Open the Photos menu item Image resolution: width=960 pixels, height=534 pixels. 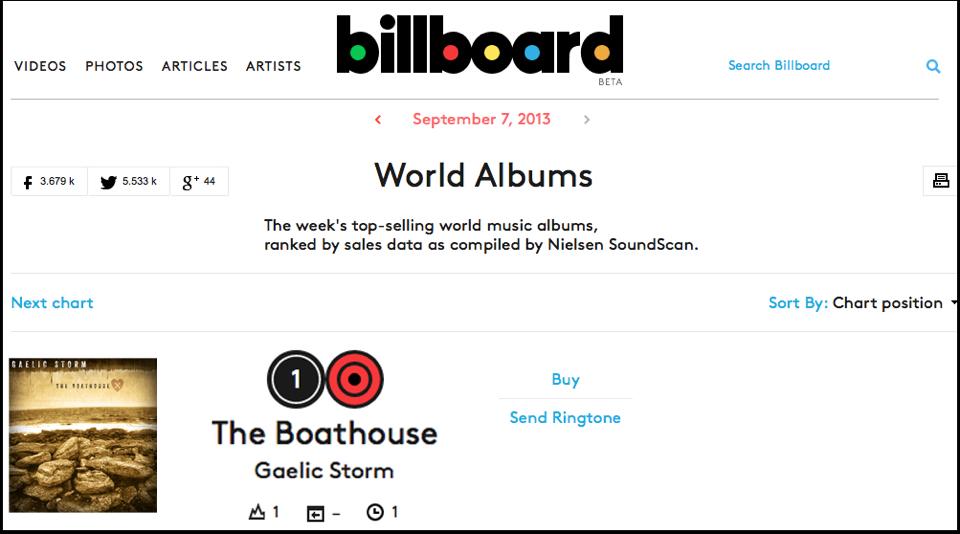coord(114,66)
